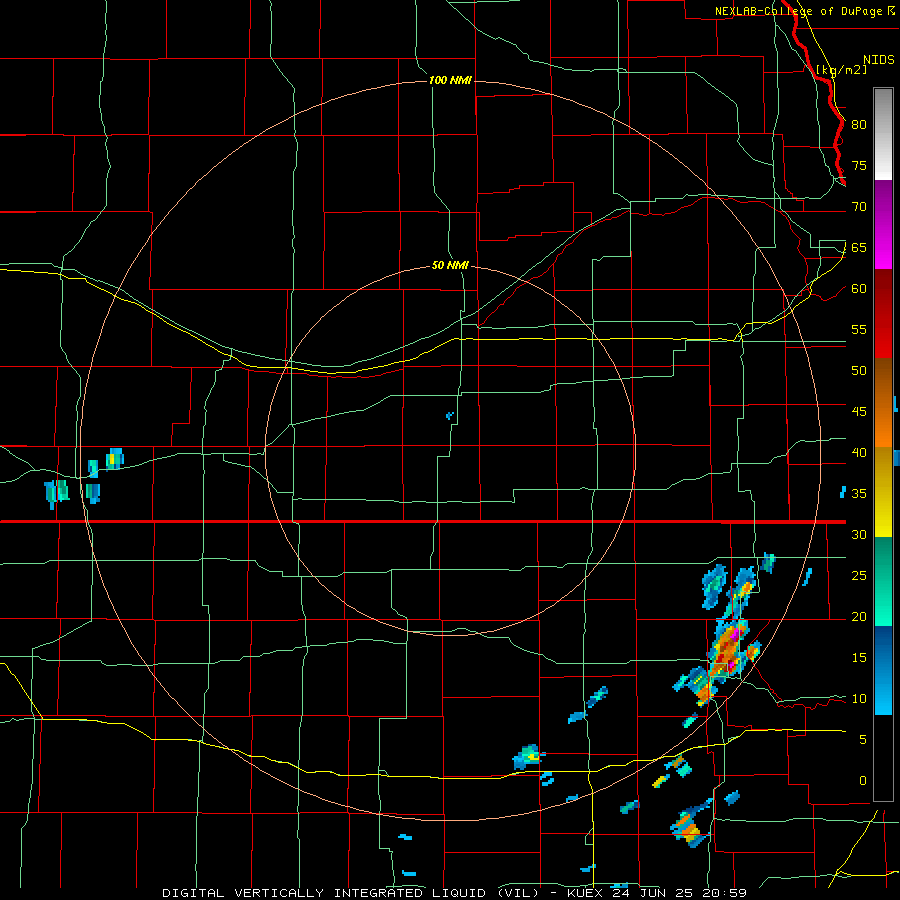
Task: Select the purple-magenta segment of color bar
Action: coord(883,225)
